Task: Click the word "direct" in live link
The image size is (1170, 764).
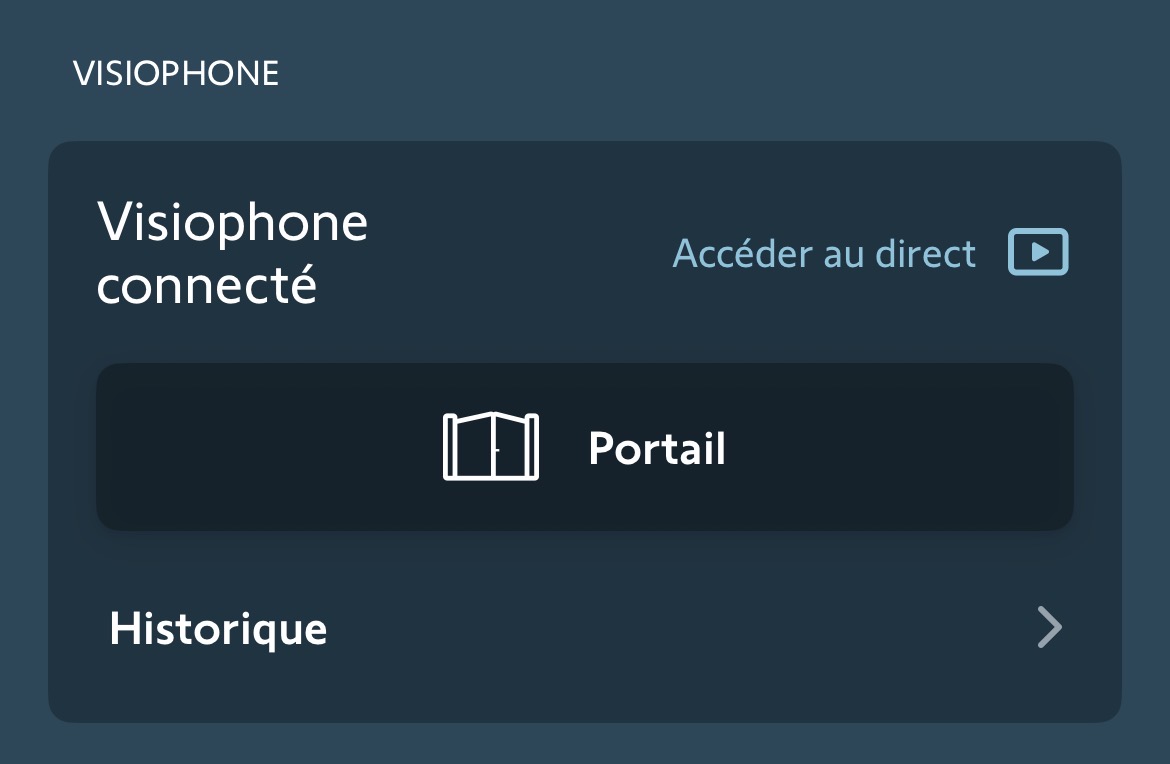Action: (x=925, y=254)
